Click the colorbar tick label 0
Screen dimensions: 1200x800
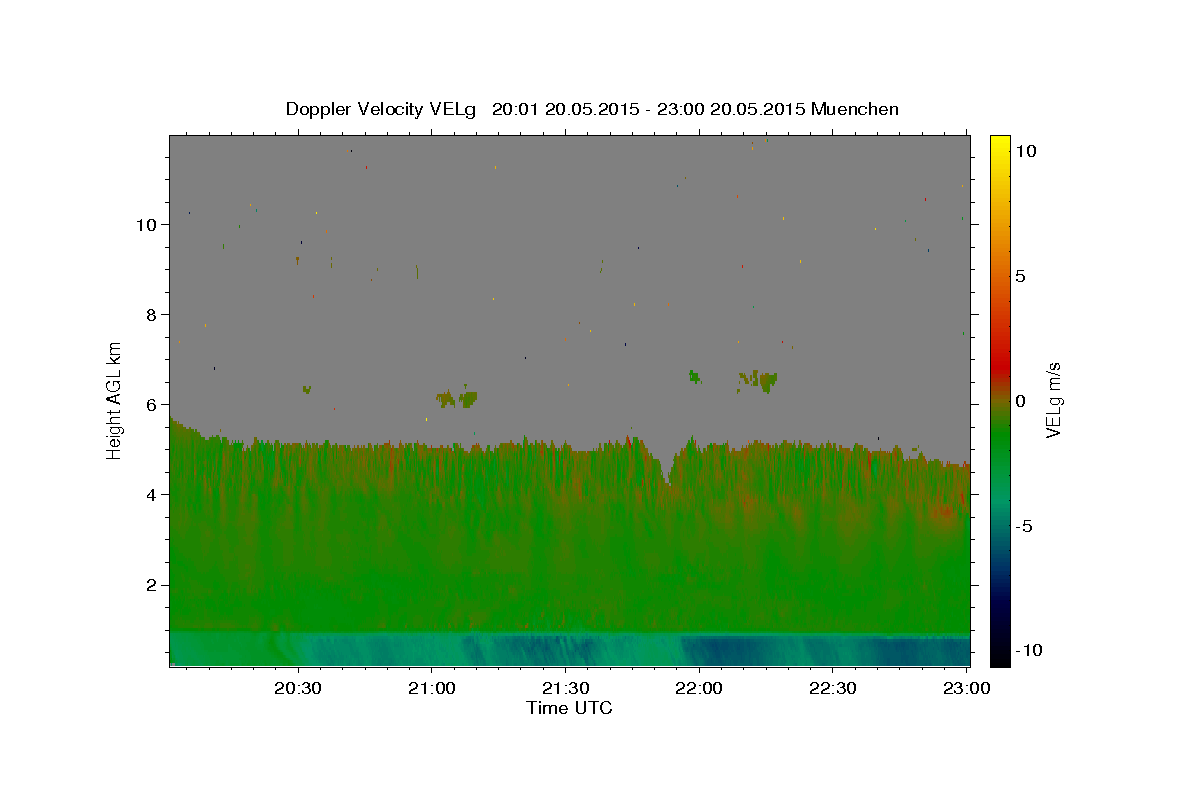point(1020,401)
